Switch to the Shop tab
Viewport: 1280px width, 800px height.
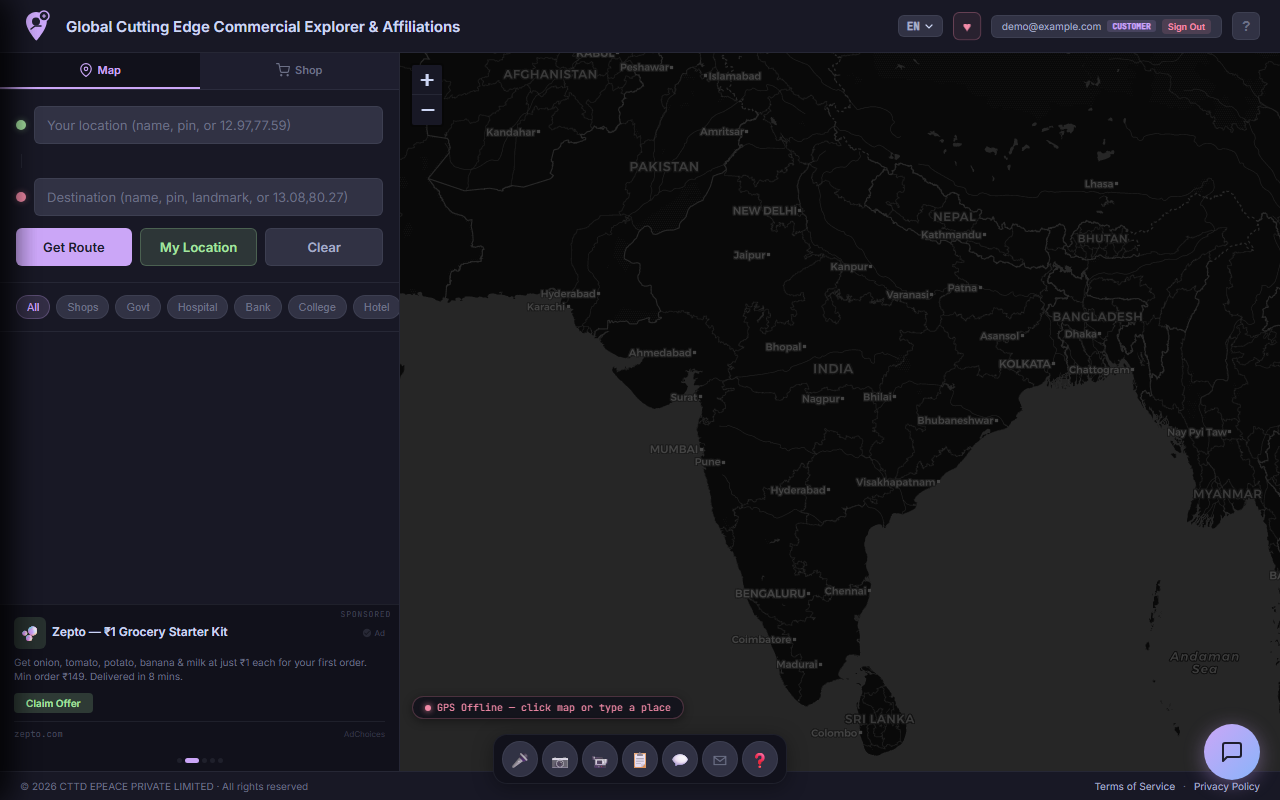pos(300,70)
